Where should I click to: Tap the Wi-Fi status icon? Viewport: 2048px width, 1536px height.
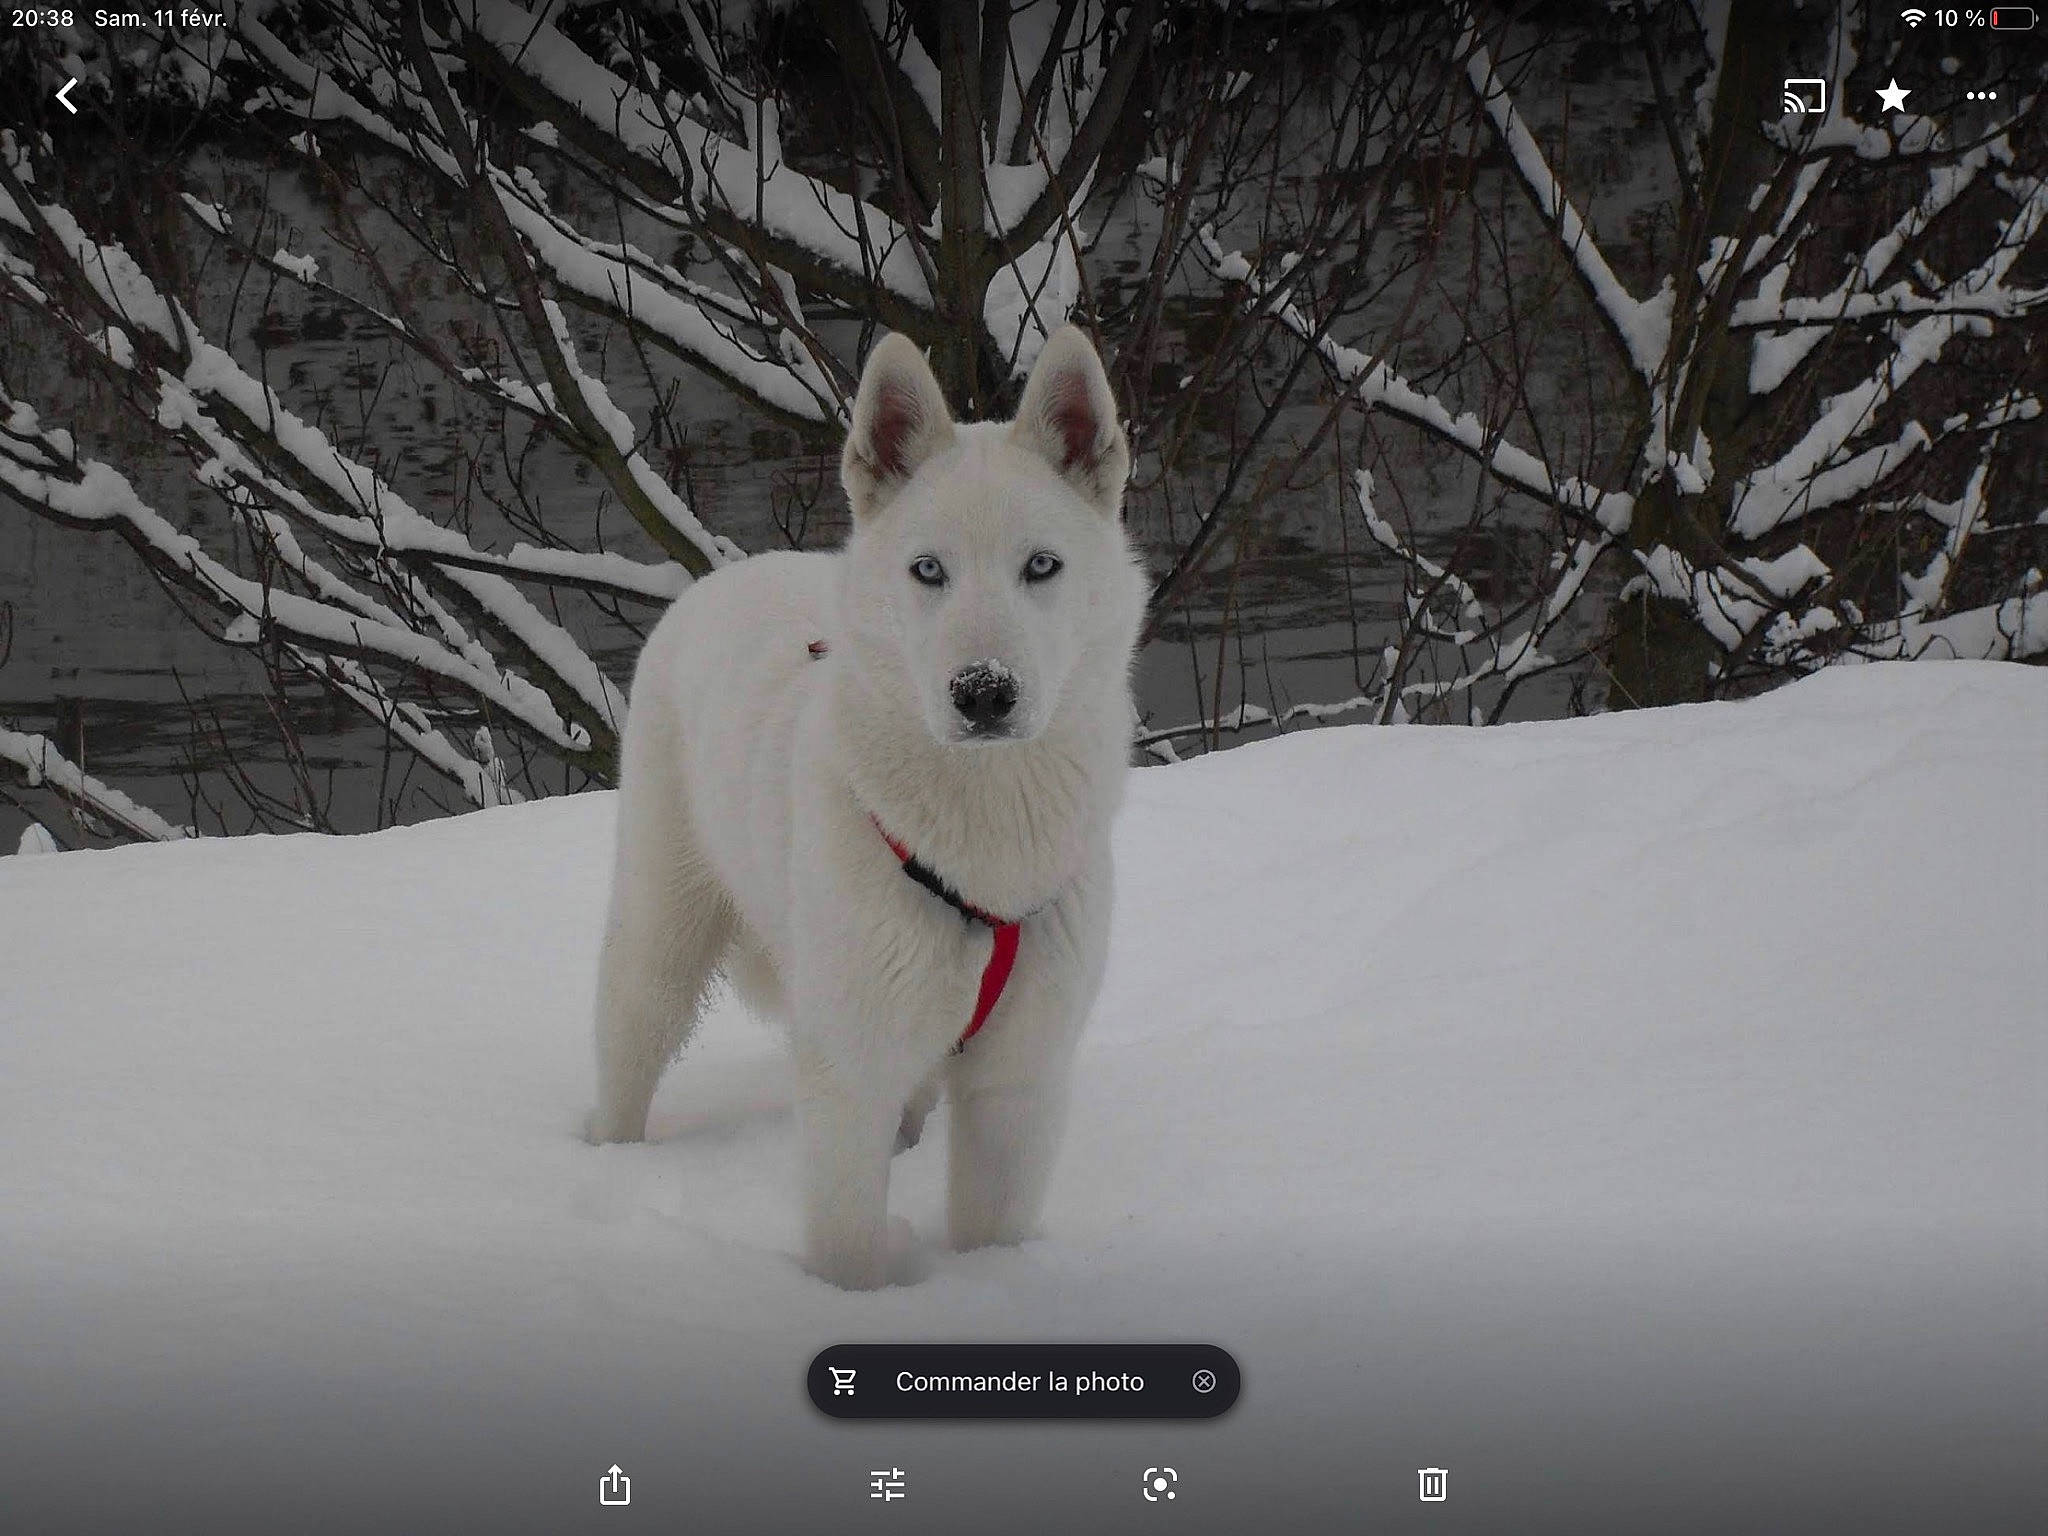(1912, 18)
